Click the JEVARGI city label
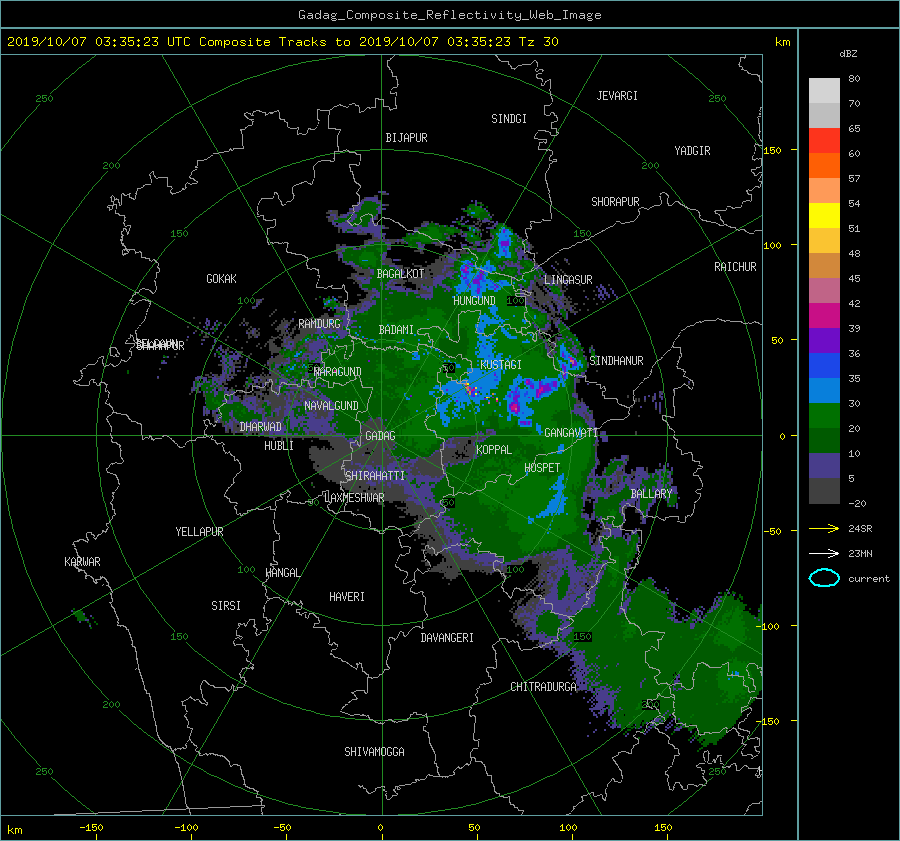 coord(617,96)
